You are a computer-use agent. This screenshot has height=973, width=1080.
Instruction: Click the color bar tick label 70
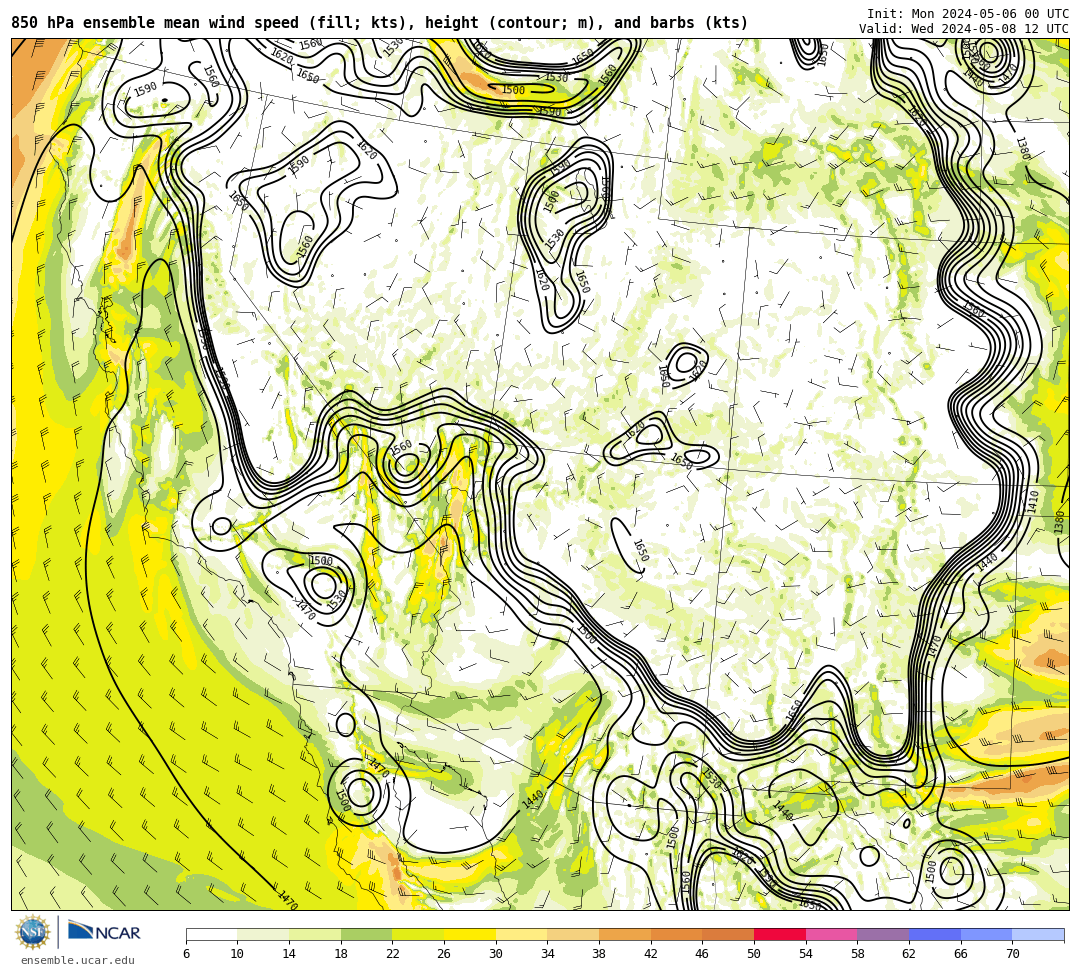1012,954
